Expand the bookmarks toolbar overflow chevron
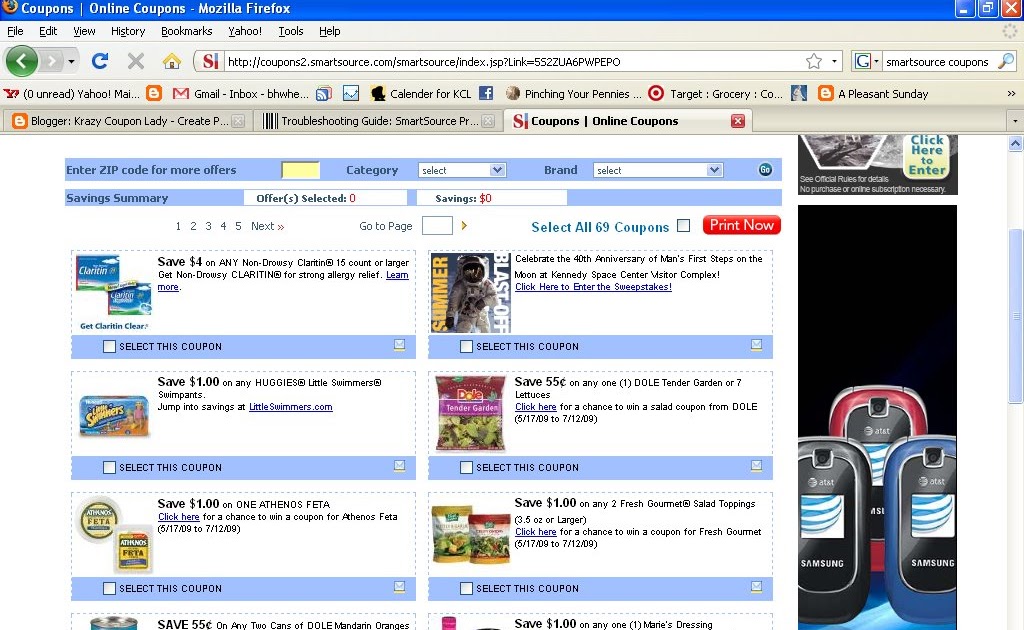1024x630 pixels. (x=1011, y=94)
